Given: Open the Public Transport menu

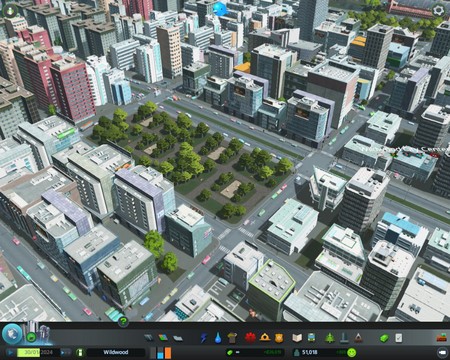Looking at the screenshot, I should (311, 338).
